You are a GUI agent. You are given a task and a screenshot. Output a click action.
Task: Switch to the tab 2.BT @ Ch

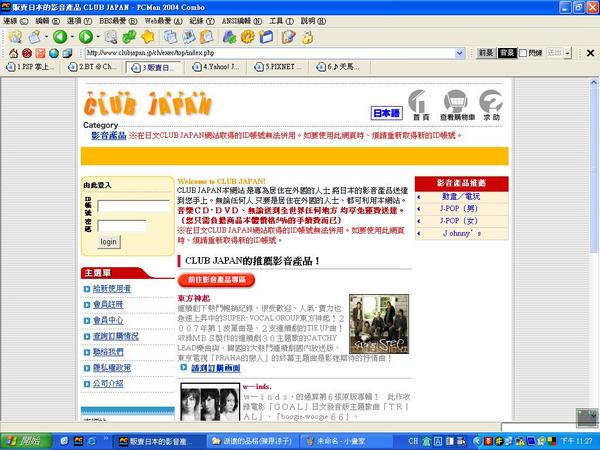[93, 67]
